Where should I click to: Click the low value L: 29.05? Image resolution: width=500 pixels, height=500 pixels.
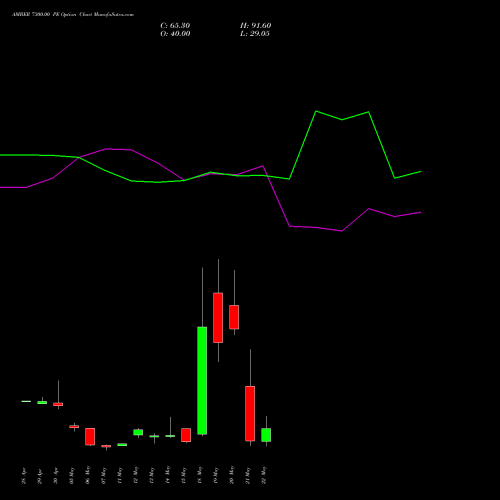[255, 34]
